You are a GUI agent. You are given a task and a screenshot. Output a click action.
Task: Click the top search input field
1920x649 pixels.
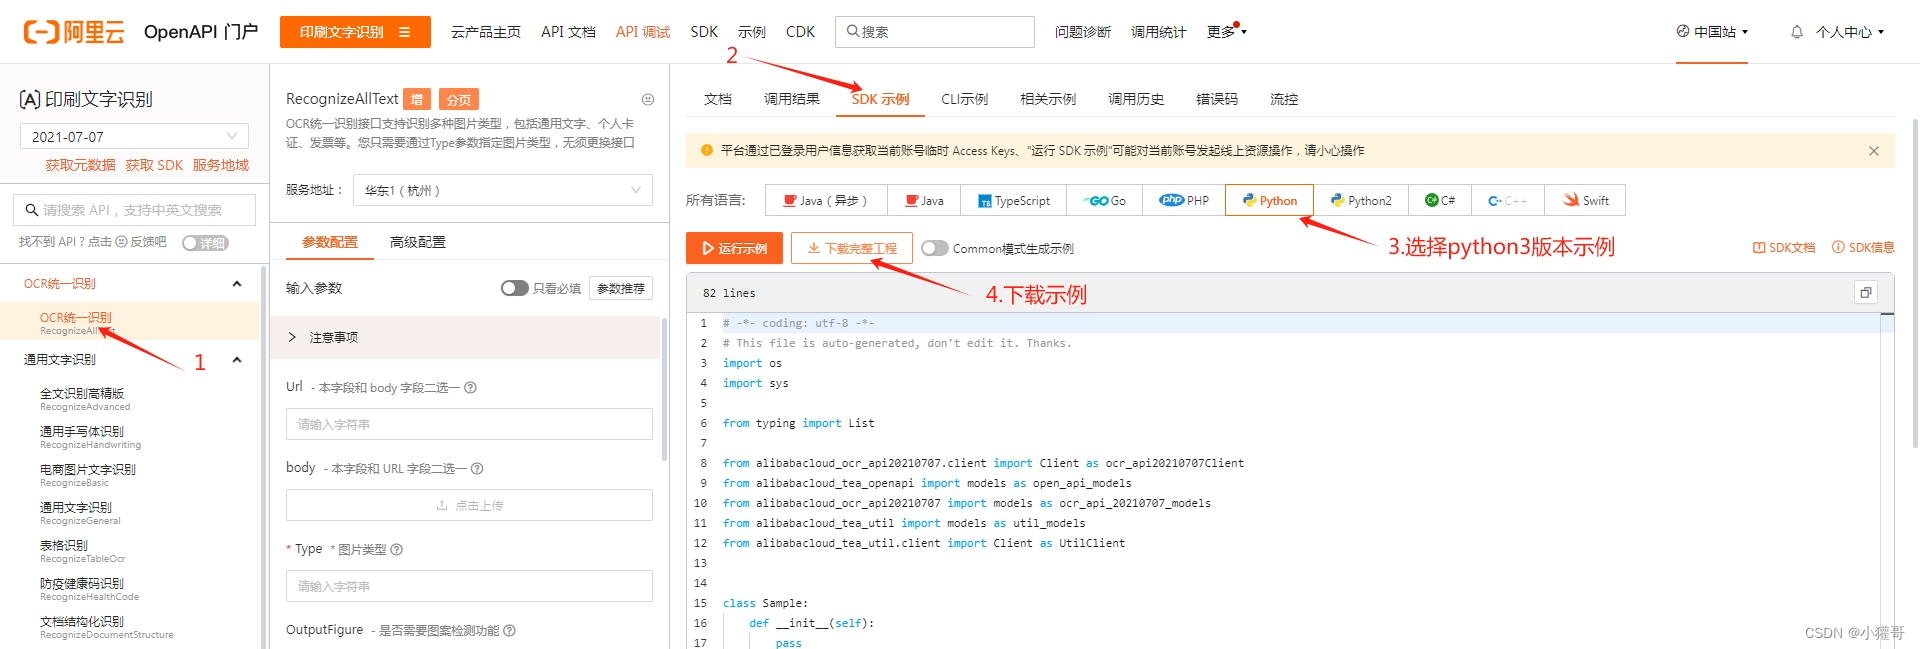coord(935,32)
